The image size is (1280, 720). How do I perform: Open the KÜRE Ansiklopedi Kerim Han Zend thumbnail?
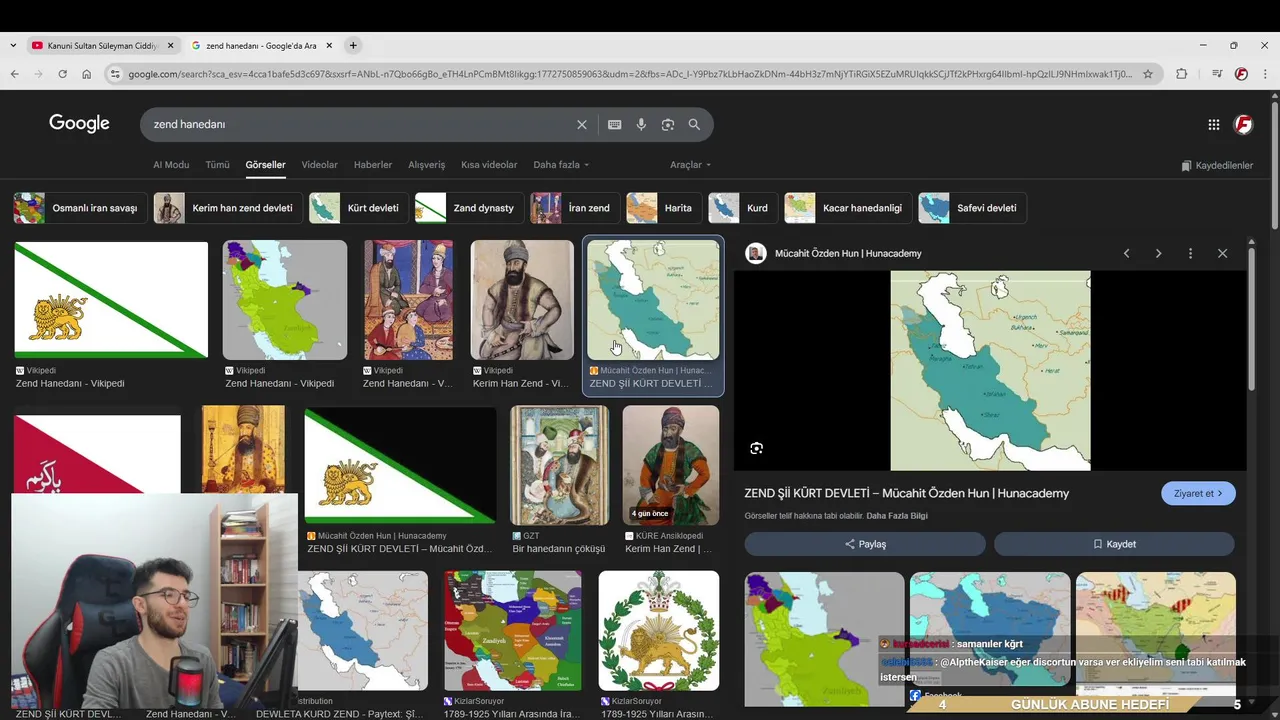pyautogui.click(x=670, y=465)
